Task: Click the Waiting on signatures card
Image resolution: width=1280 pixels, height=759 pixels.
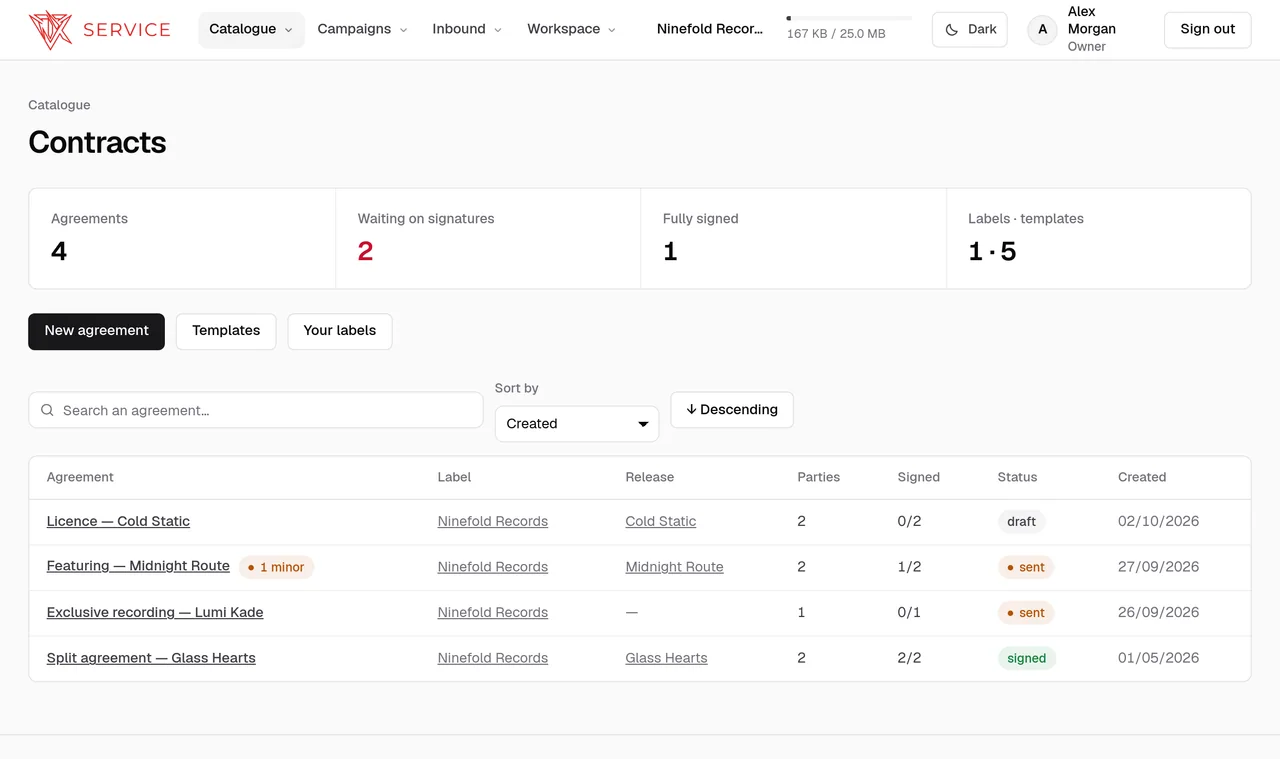Action: coord(488,238)
